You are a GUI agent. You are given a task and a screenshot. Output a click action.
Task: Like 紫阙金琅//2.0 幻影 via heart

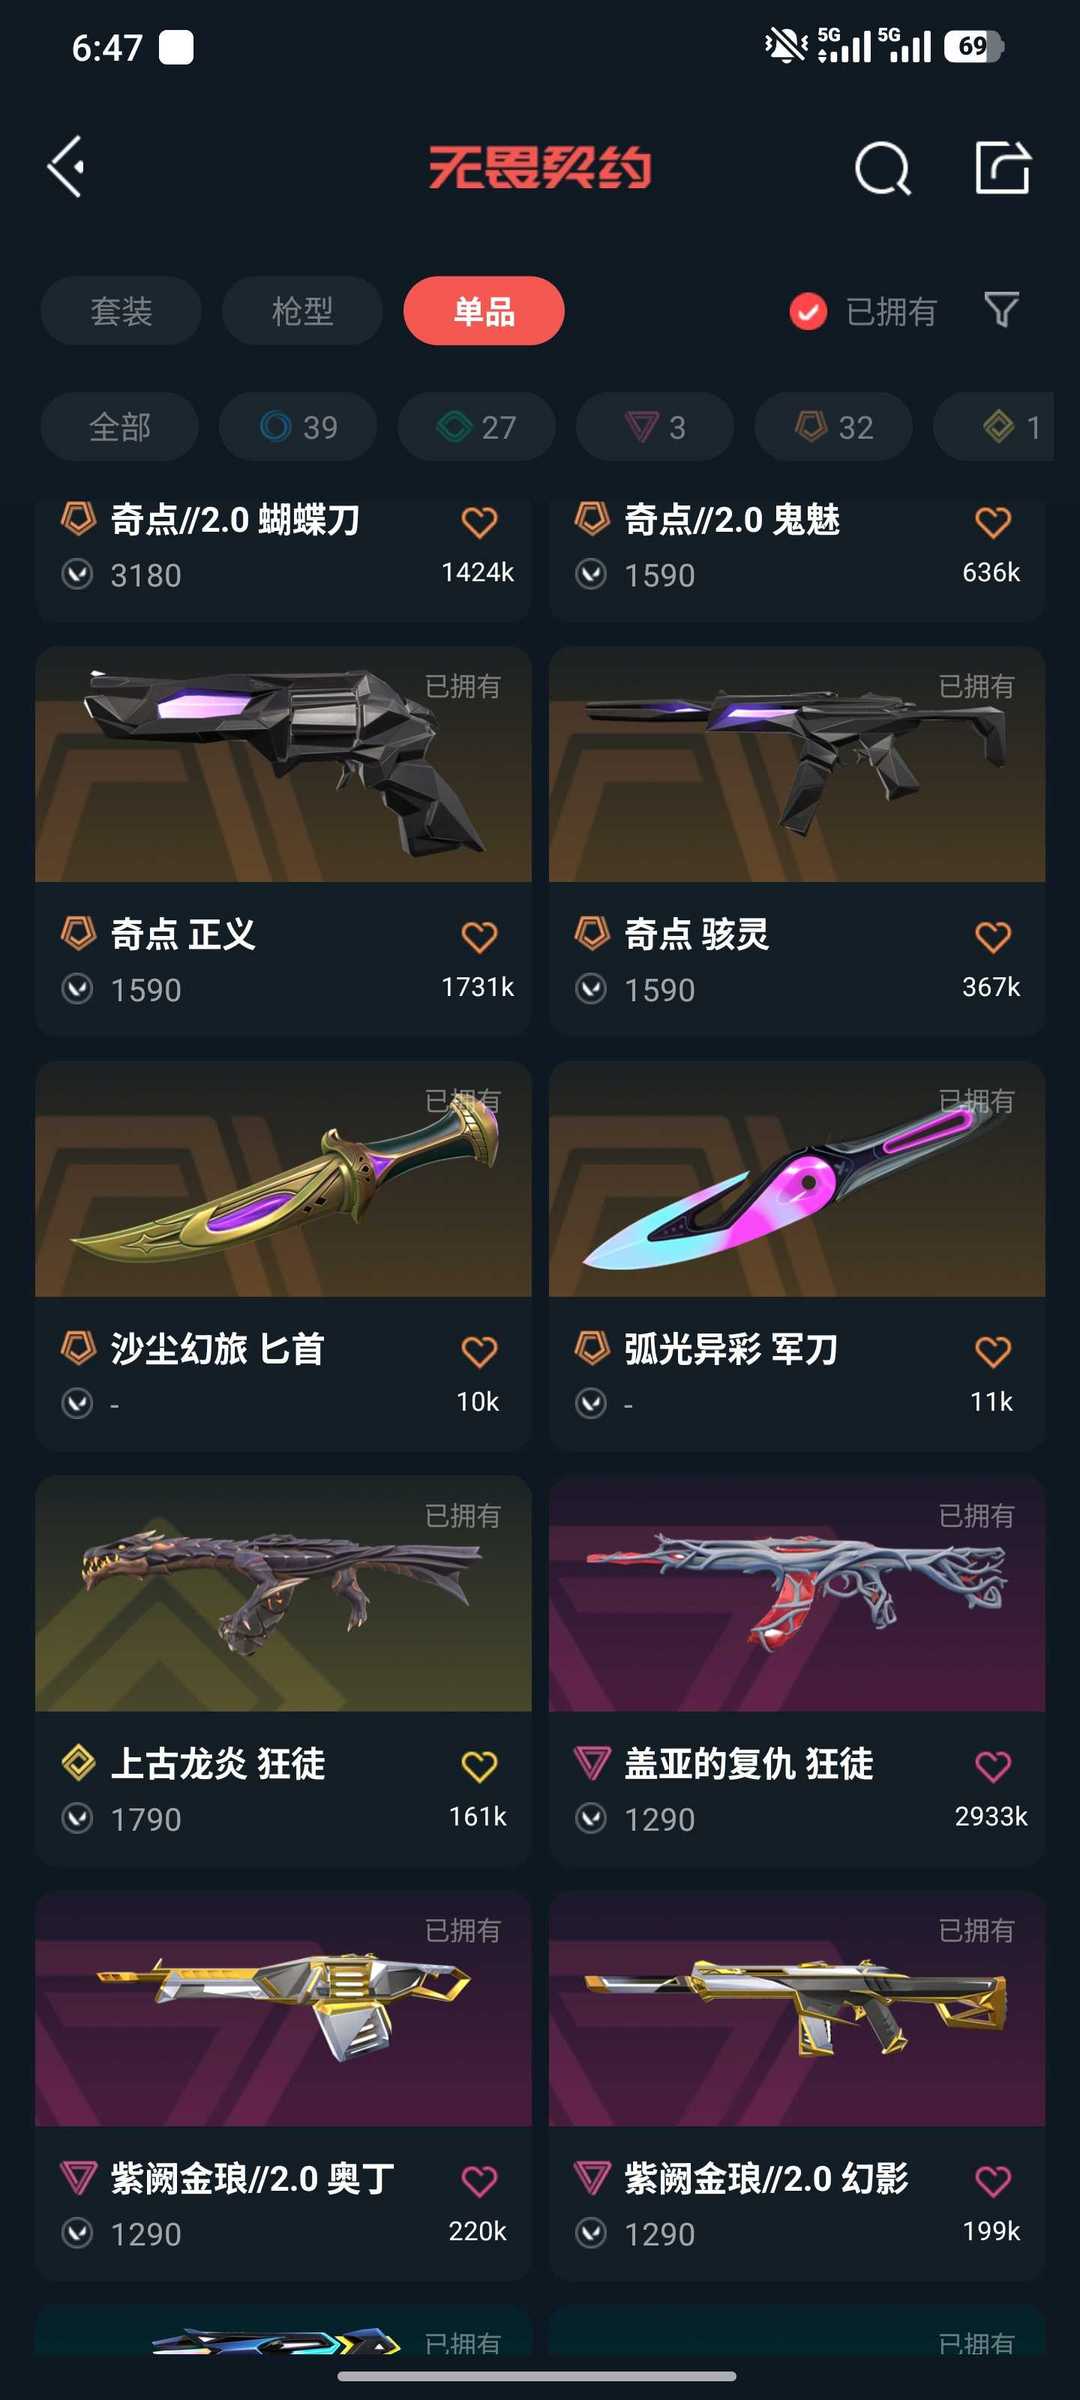[993, 2181]
